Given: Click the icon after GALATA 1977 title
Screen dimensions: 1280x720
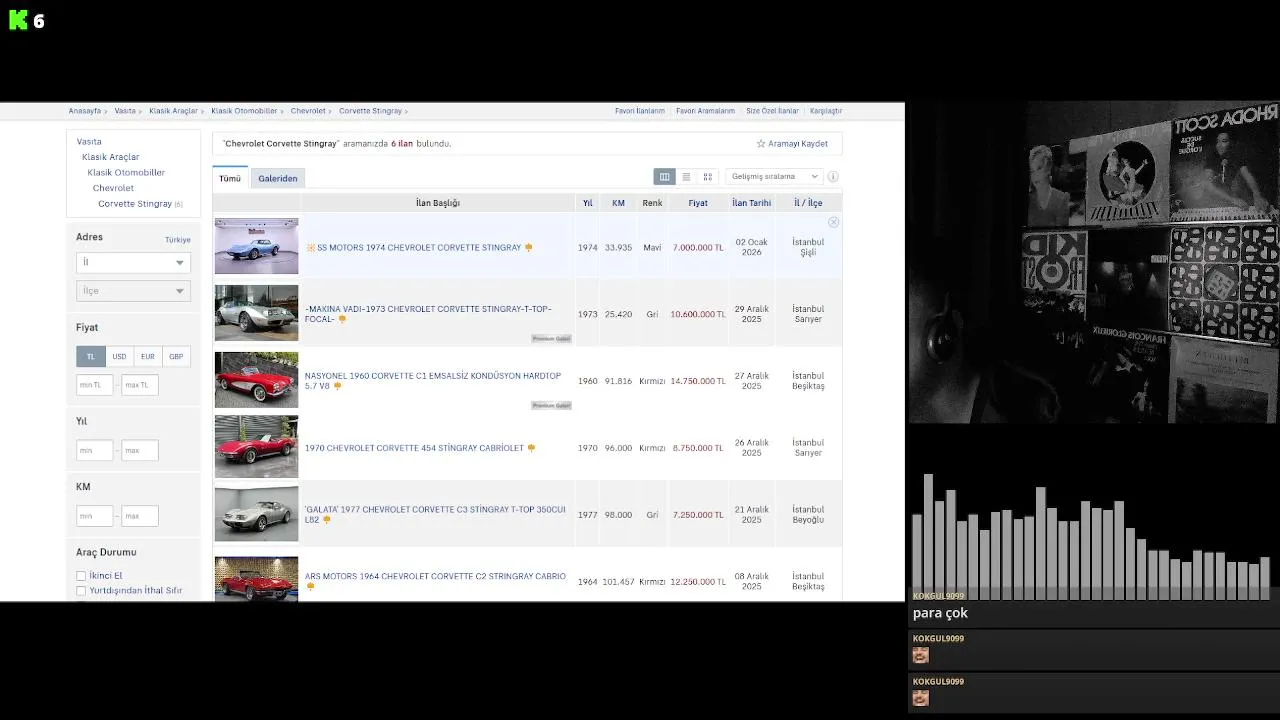Looking at the screenshot, I should 326,520.
